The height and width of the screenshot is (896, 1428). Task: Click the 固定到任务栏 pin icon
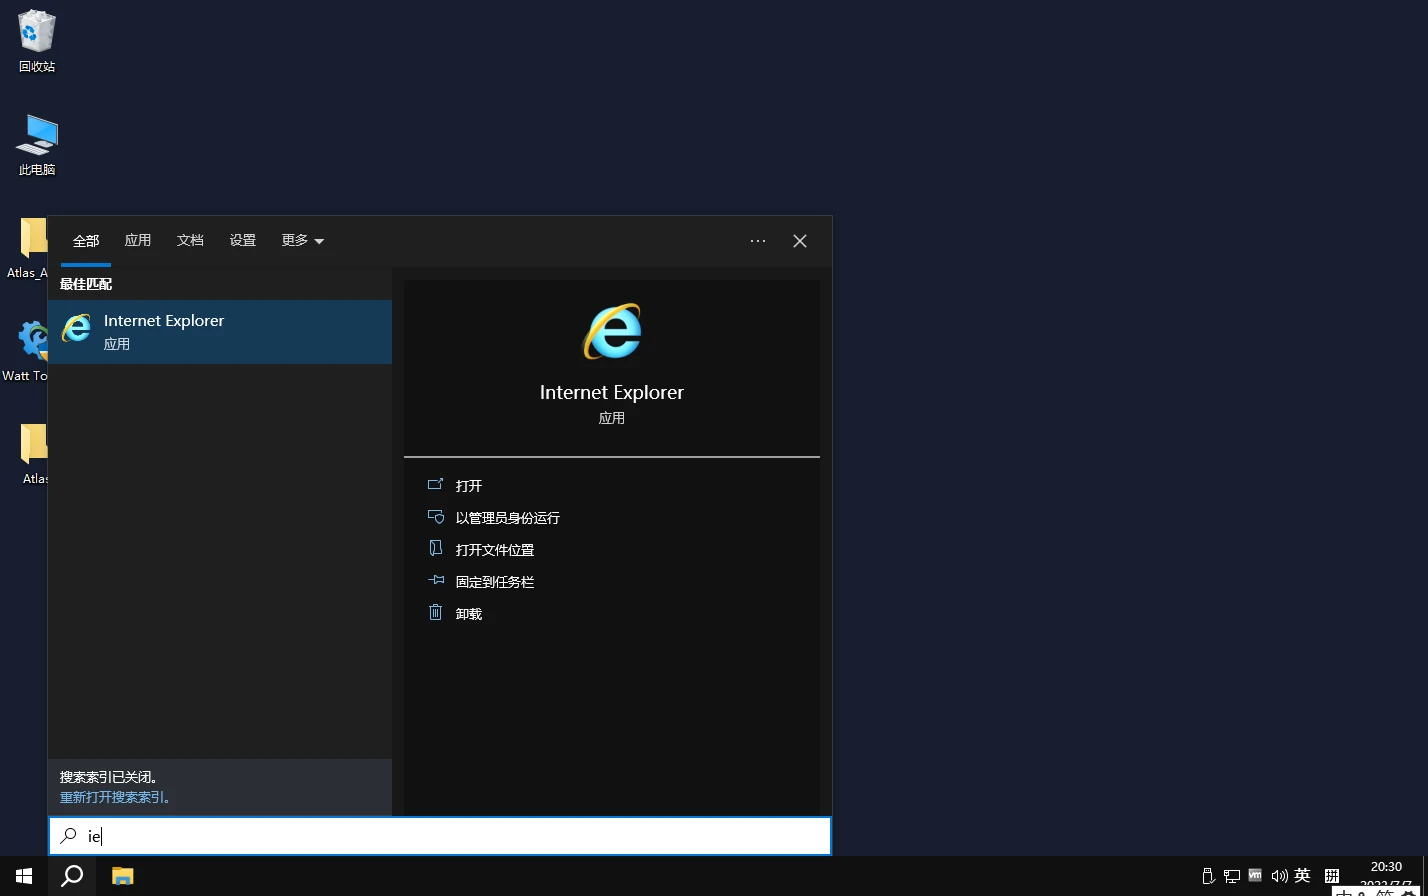click(435, 581)
